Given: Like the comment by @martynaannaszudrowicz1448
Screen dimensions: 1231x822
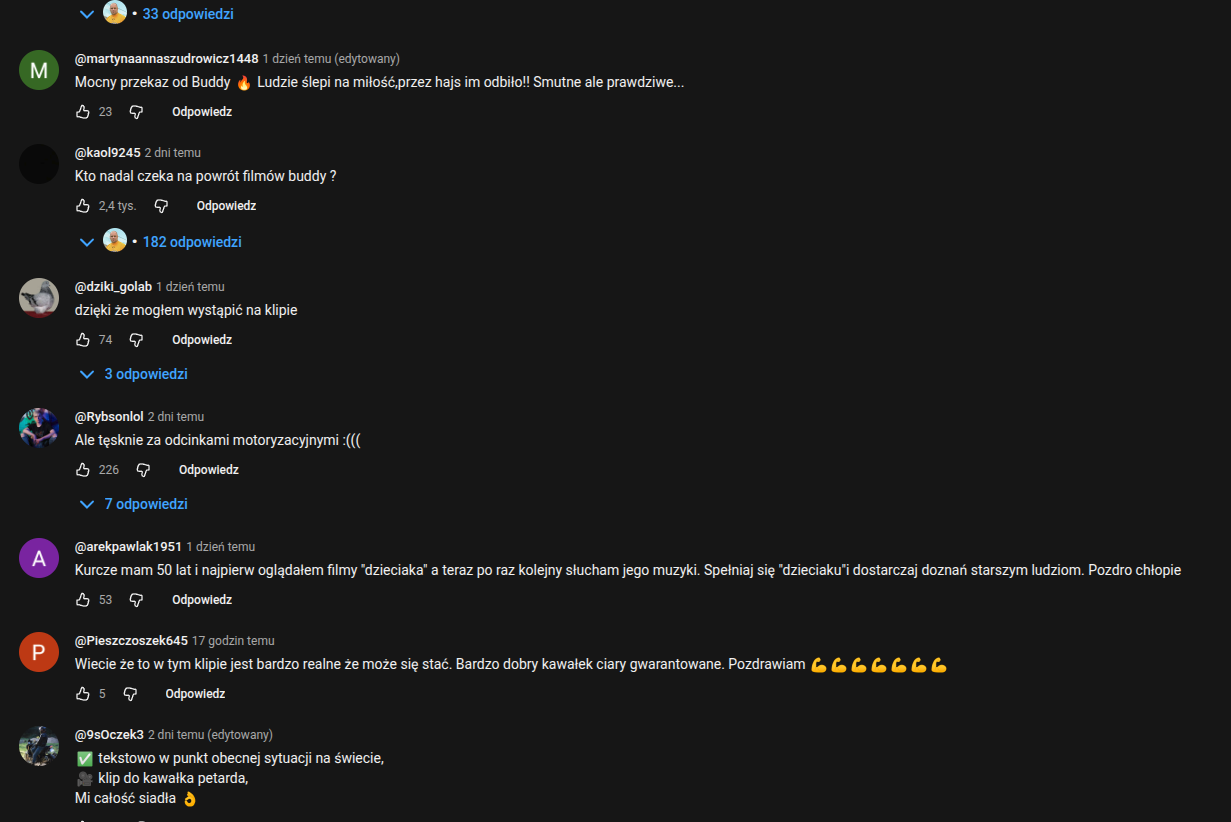Looking at the screenshot, I should [x=83, y=112].
